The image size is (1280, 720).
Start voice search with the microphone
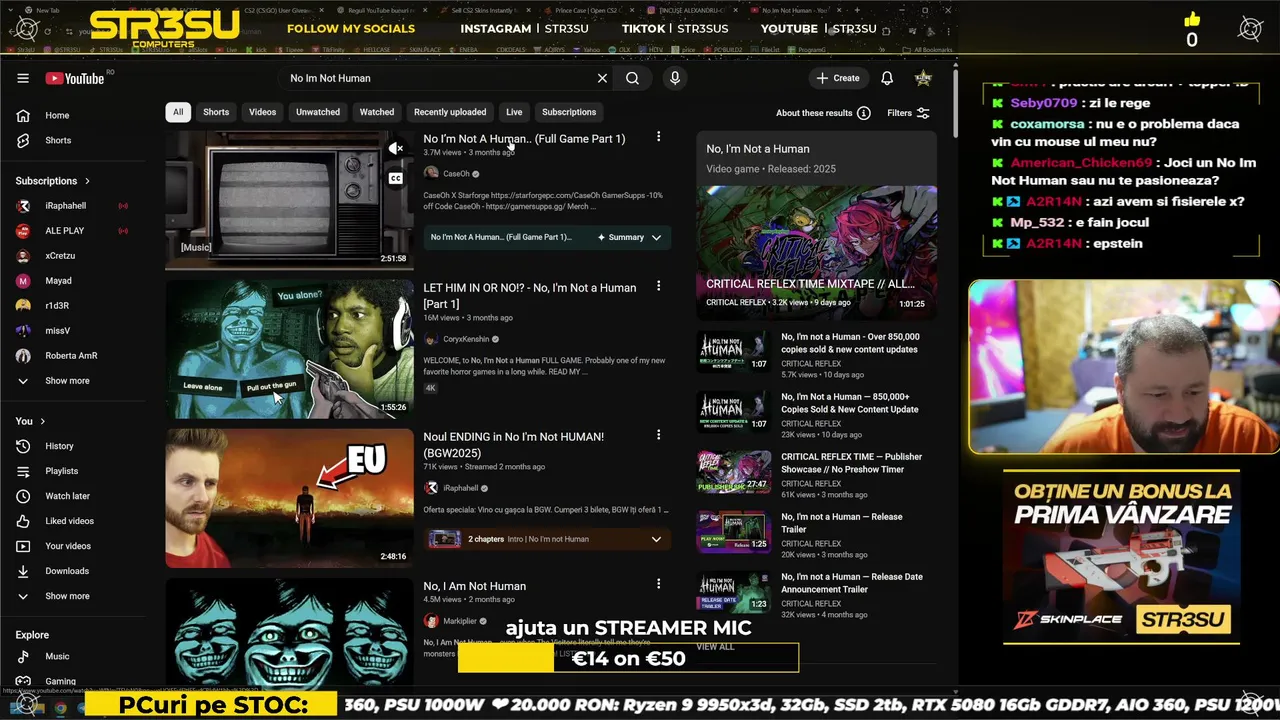[675, 78]
